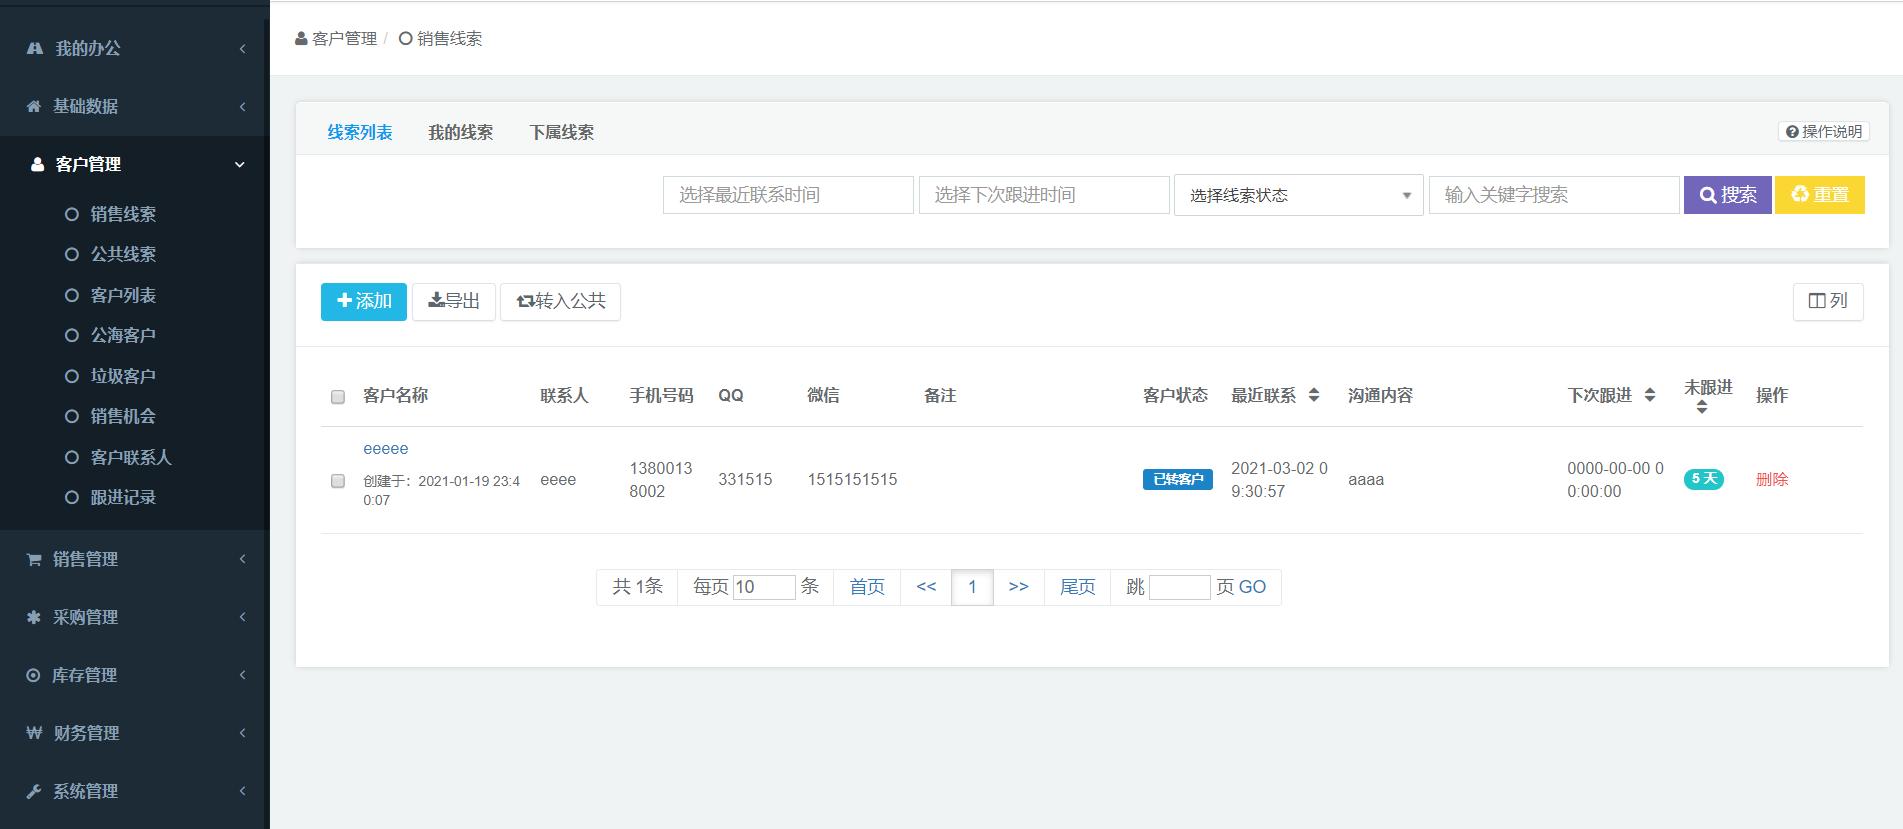1903x829 pixels.
Task: Open 公共线索 in the sidebar
Action: coord(123,254)
